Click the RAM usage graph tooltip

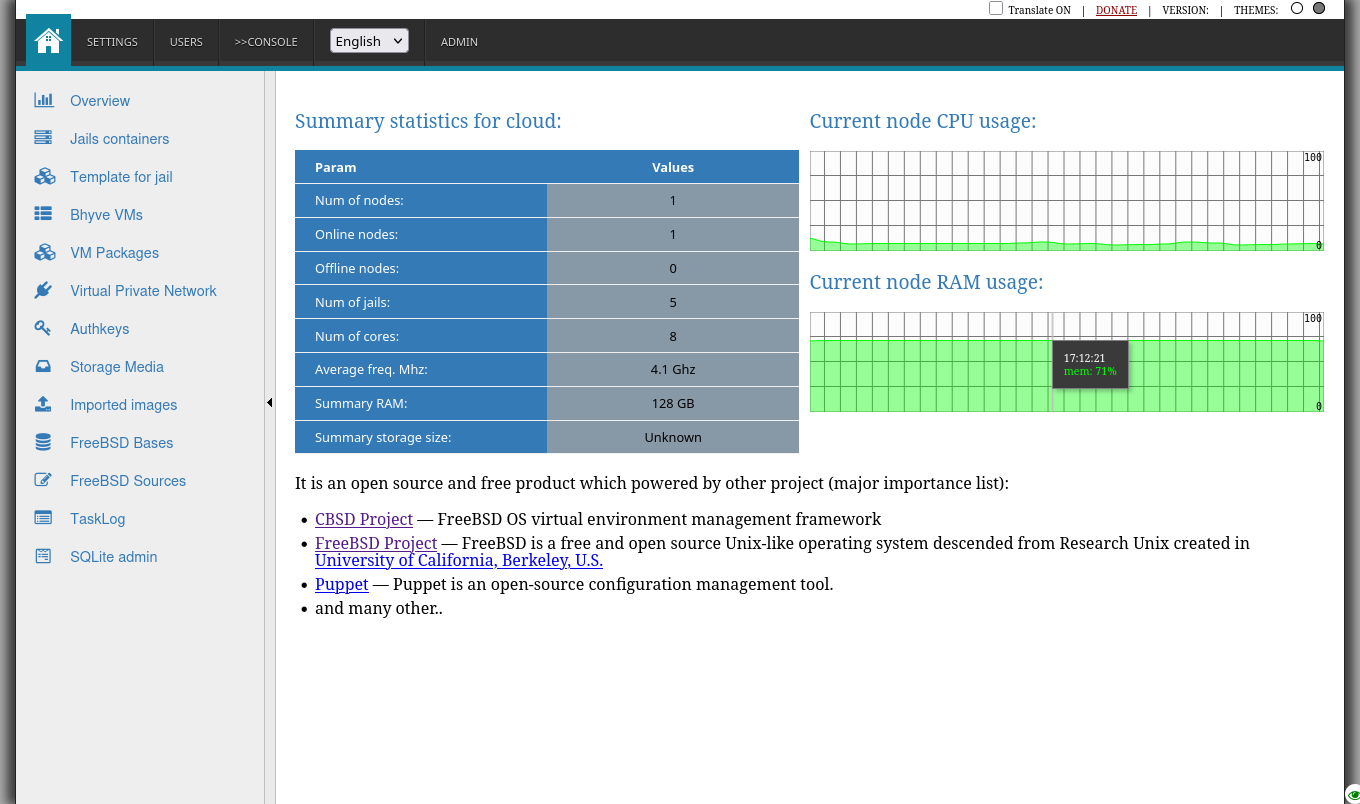click(1090, 364)
